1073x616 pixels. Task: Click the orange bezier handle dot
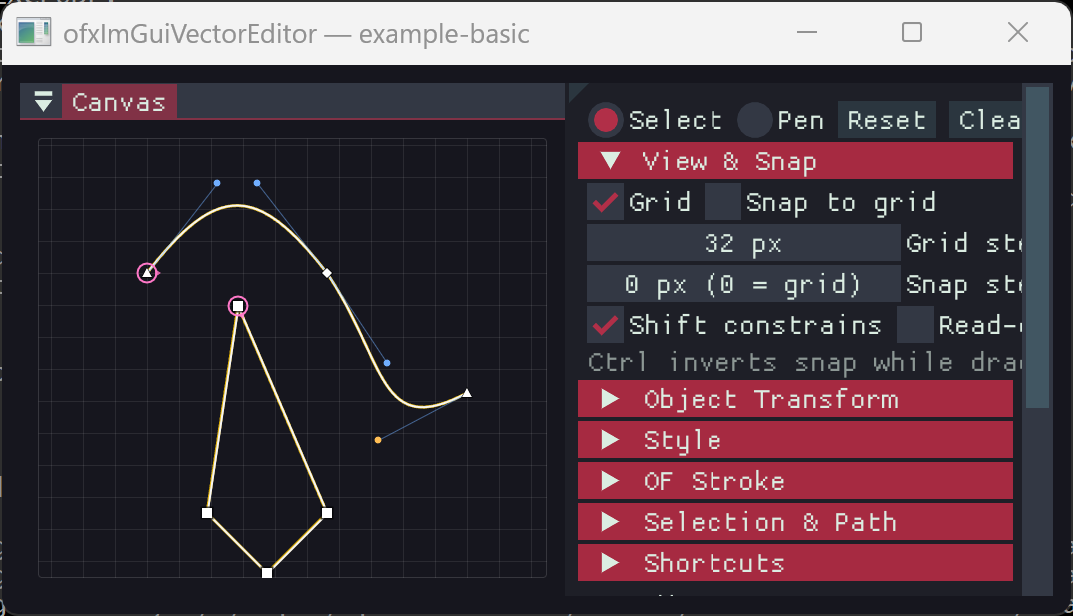[378, 440]
